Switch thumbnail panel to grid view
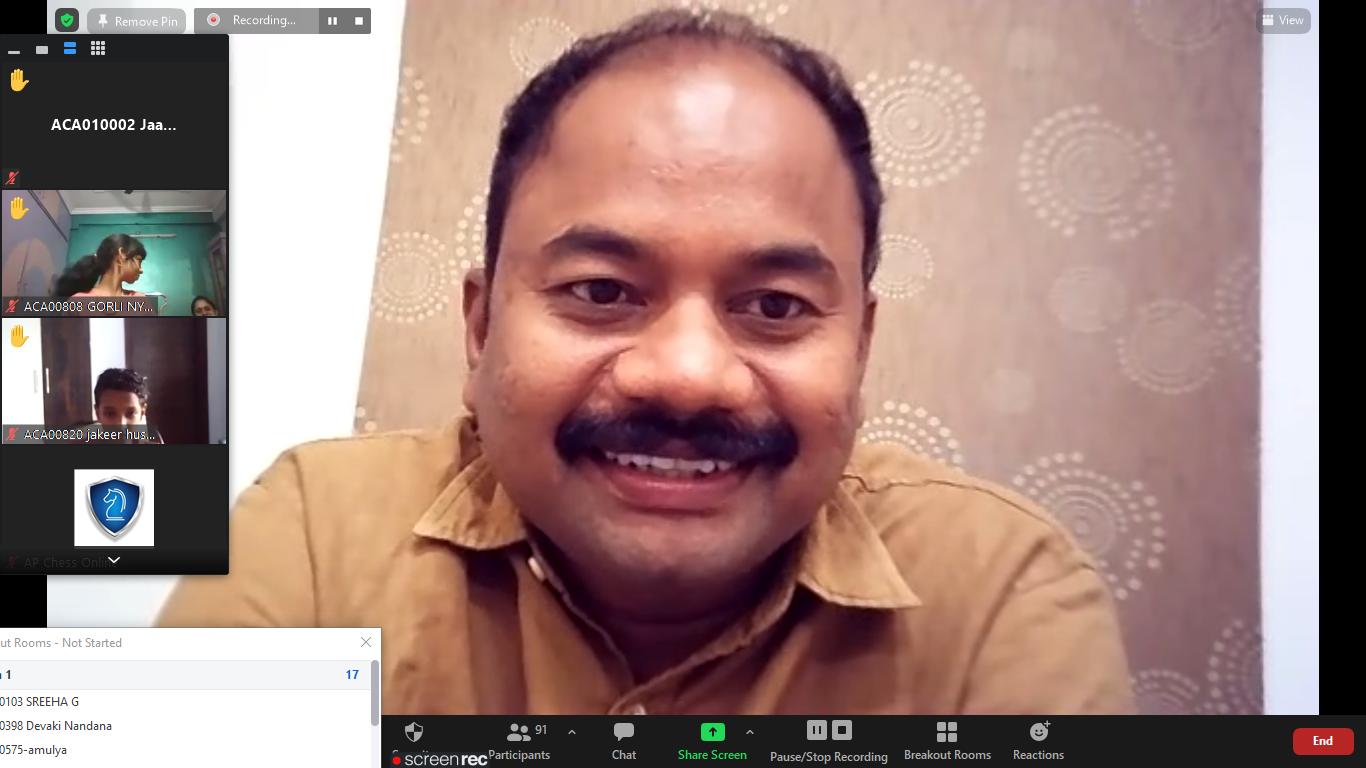The height and width of the screenshot is (768, 1366). pos(98,48)
